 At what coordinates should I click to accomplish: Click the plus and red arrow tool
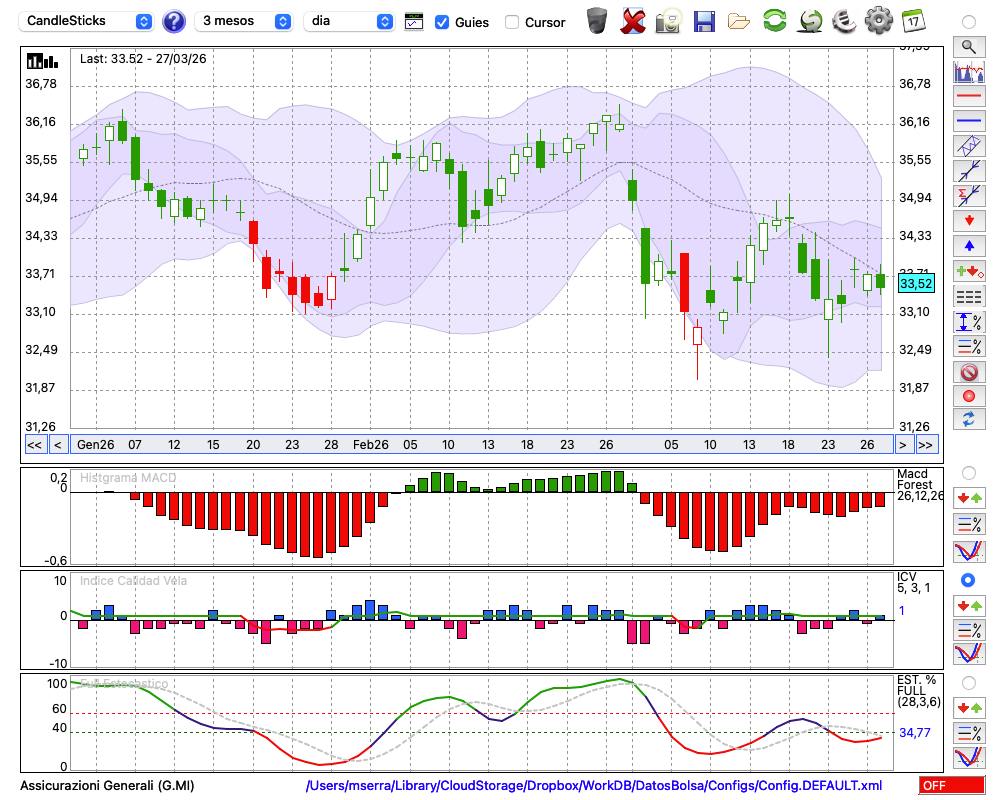click(969, 272)
